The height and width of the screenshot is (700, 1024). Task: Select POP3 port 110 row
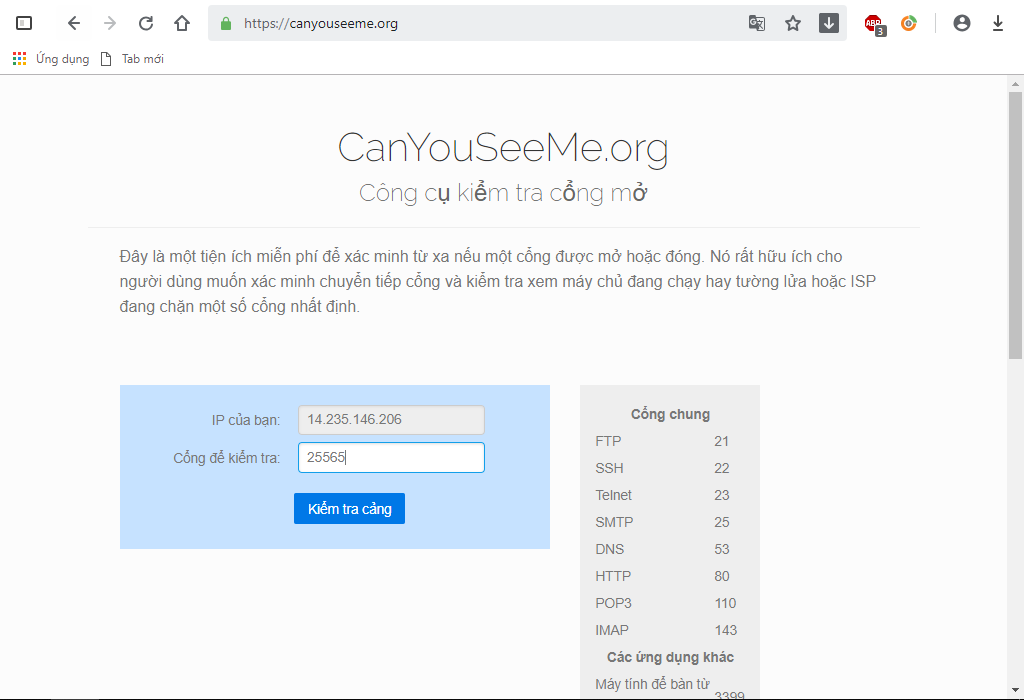click(669, 603)
